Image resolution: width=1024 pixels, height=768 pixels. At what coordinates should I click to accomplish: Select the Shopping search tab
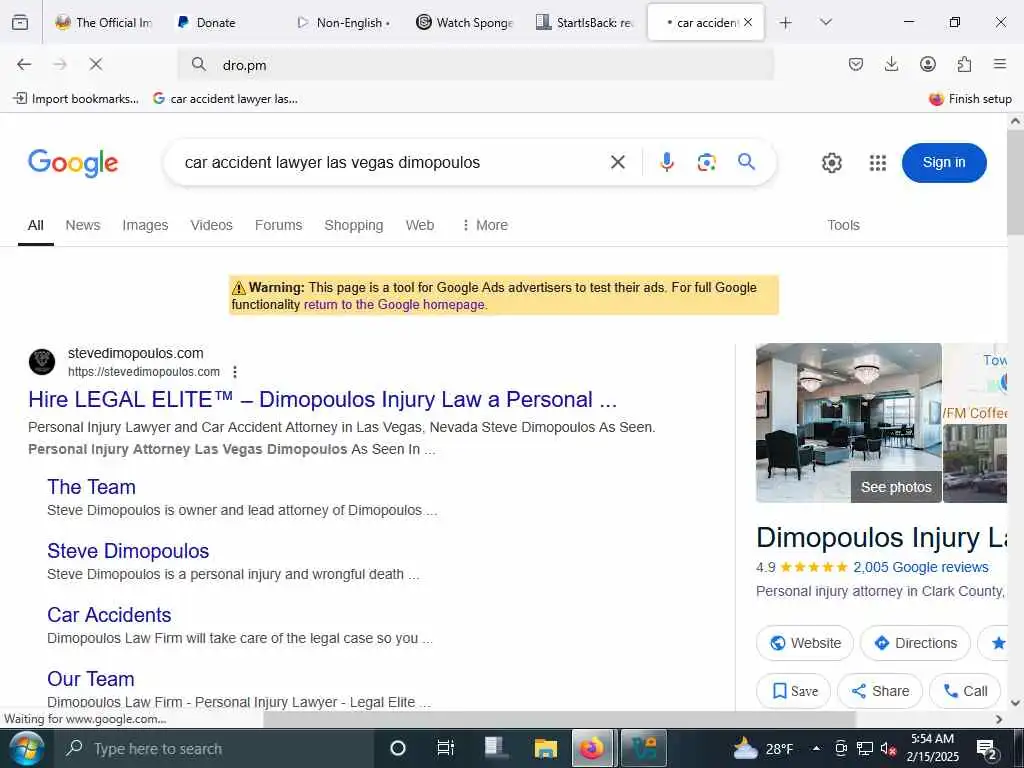(353, 225)
